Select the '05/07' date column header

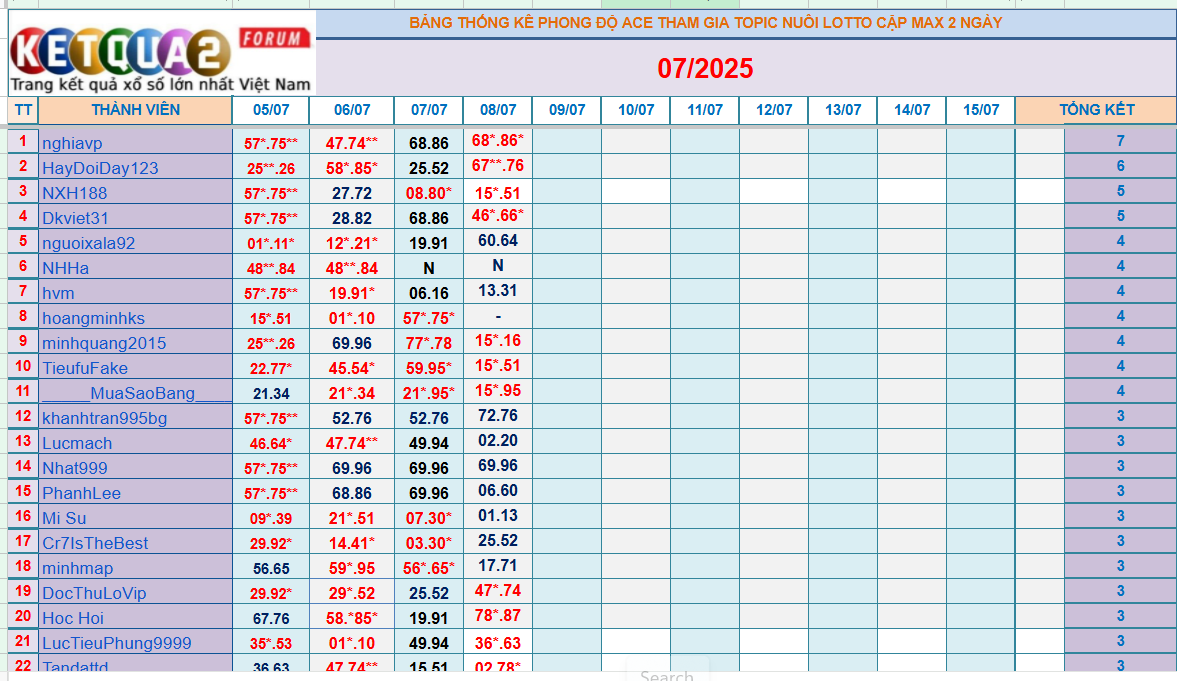tap(271, 110)
